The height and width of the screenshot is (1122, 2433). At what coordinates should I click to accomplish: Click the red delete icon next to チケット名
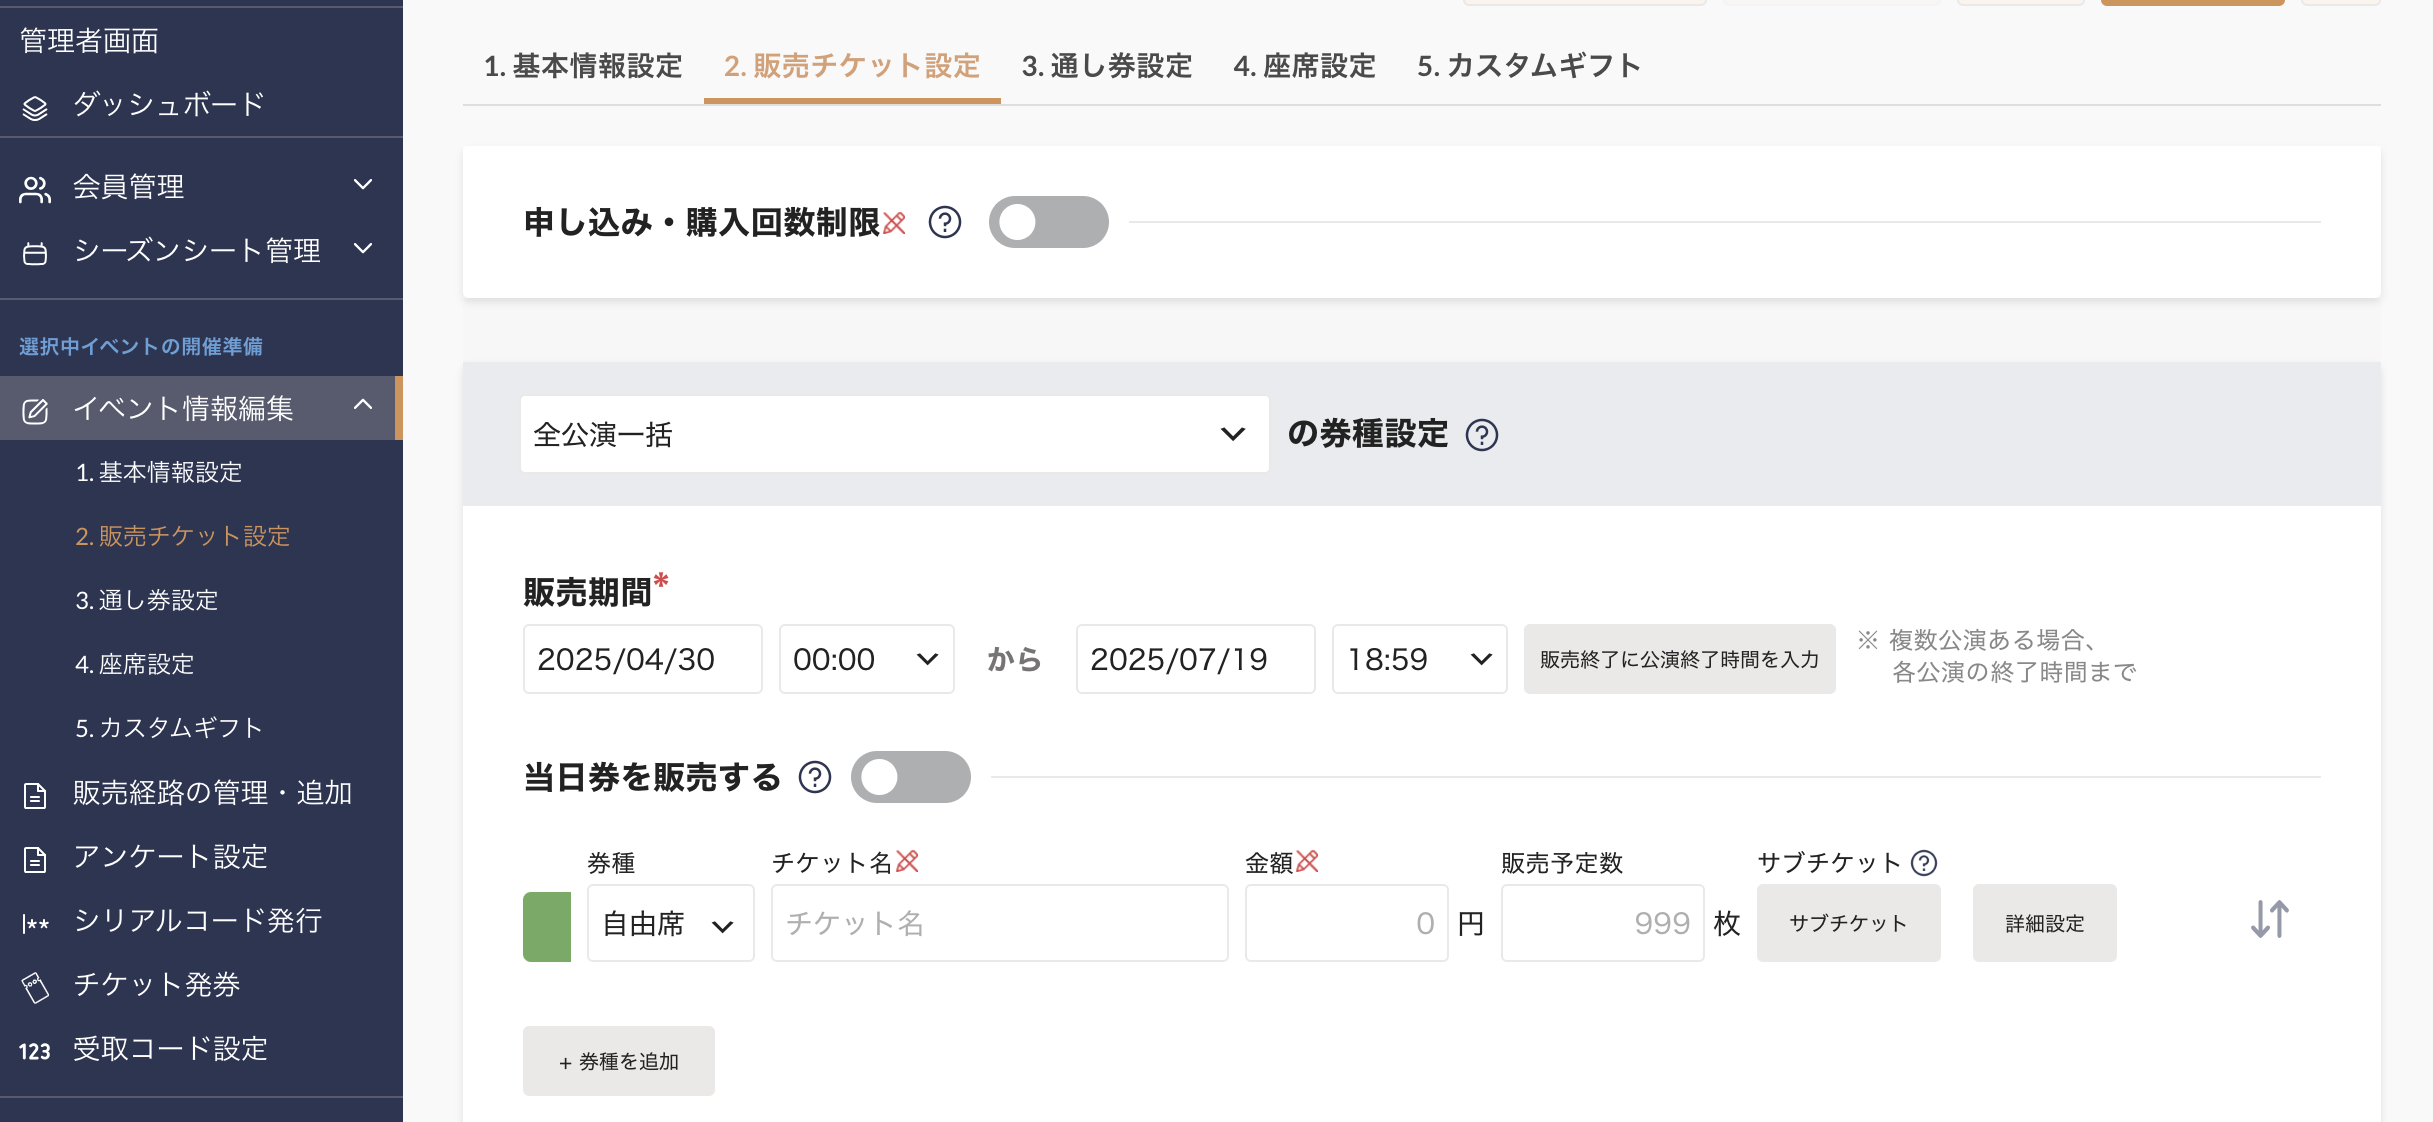tap(908, 861)
